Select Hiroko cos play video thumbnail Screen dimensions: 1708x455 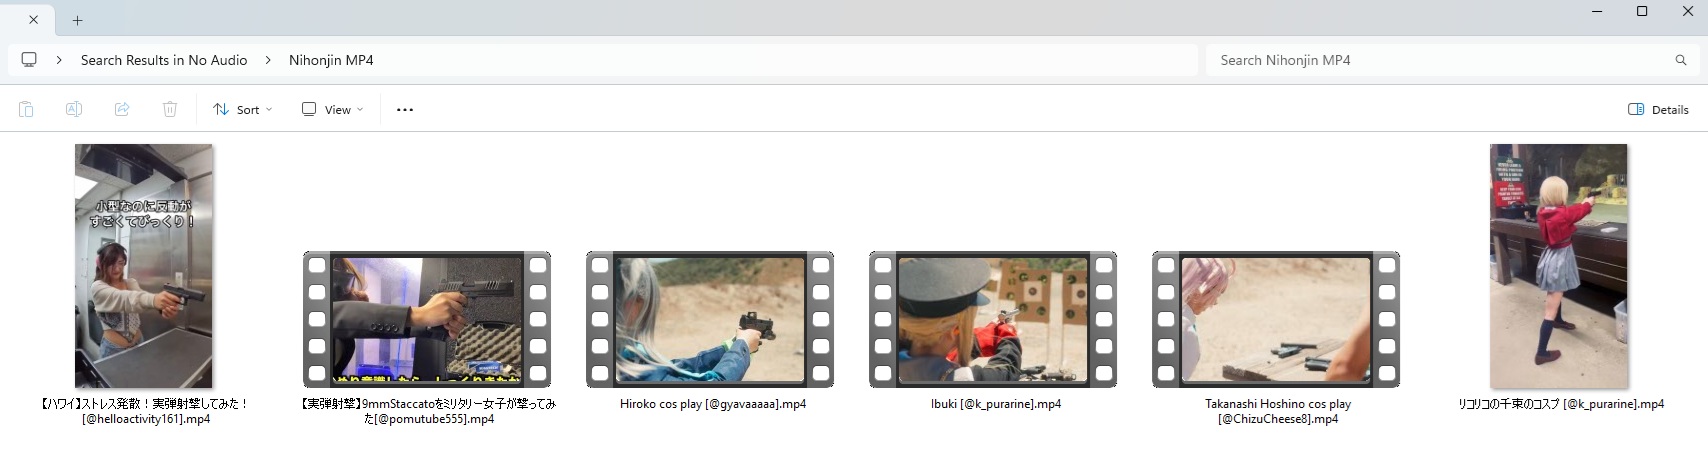710,319
